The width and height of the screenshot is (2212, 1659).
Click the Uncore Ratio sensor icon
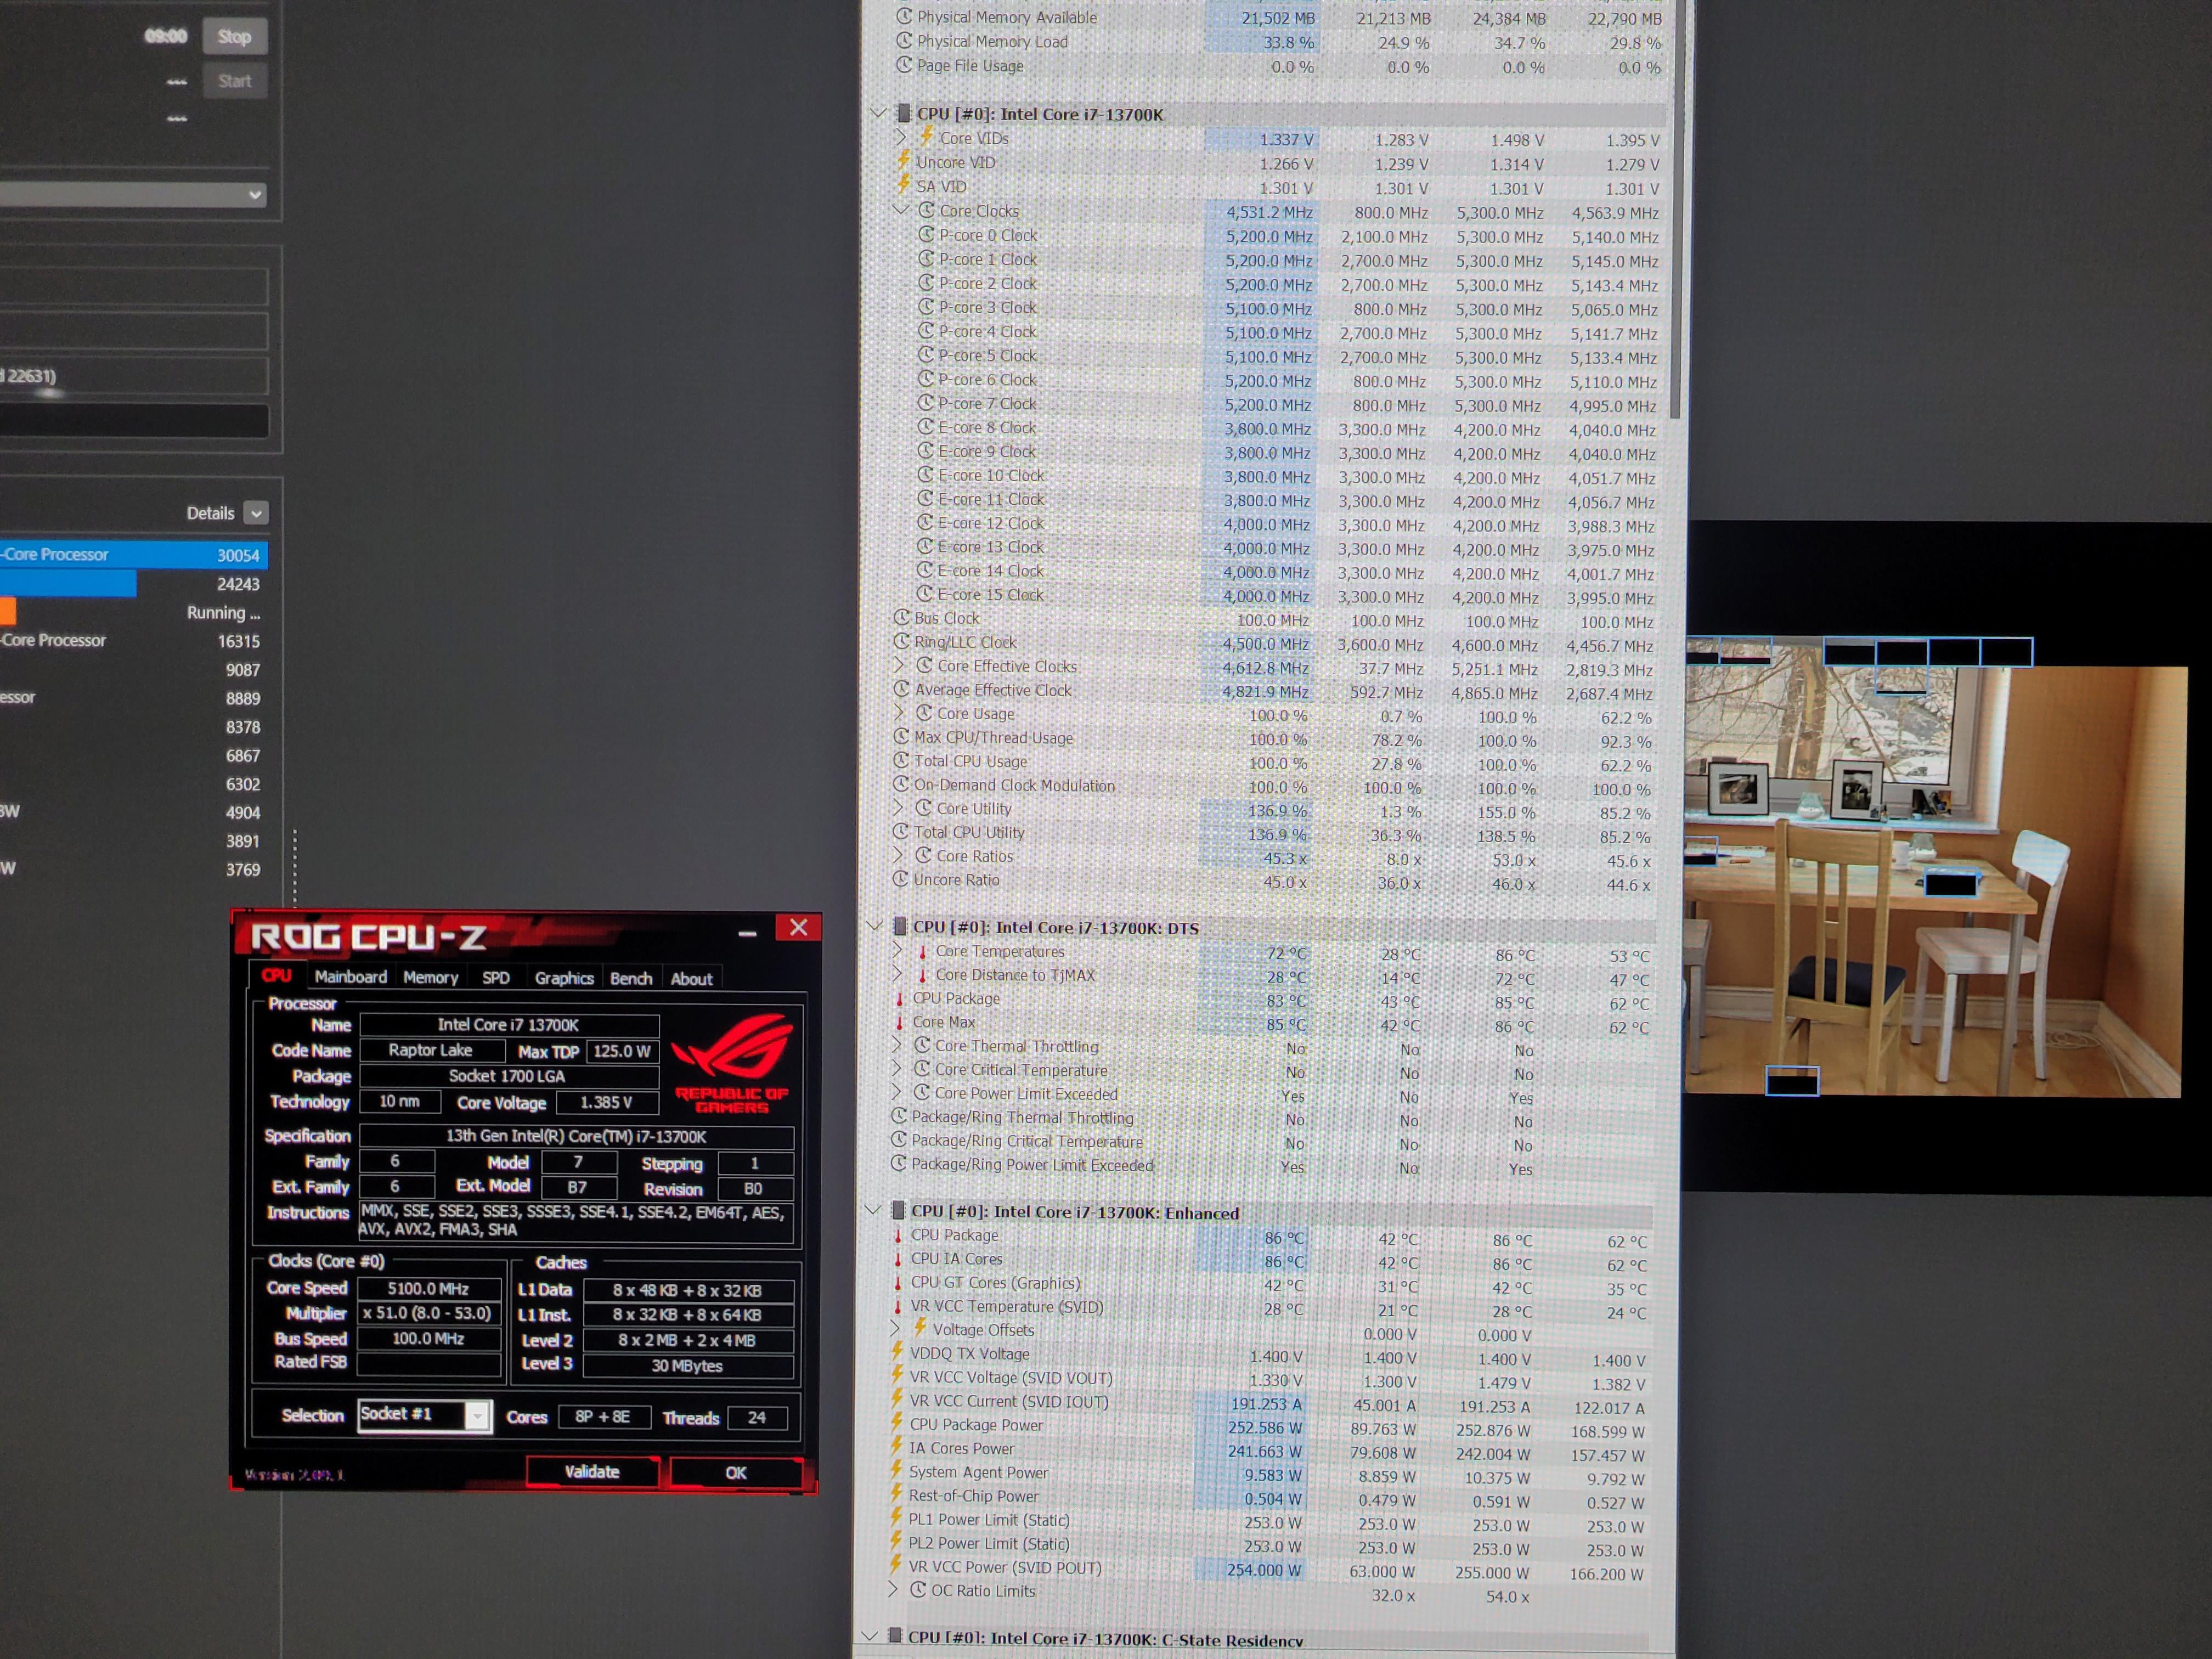900,879
